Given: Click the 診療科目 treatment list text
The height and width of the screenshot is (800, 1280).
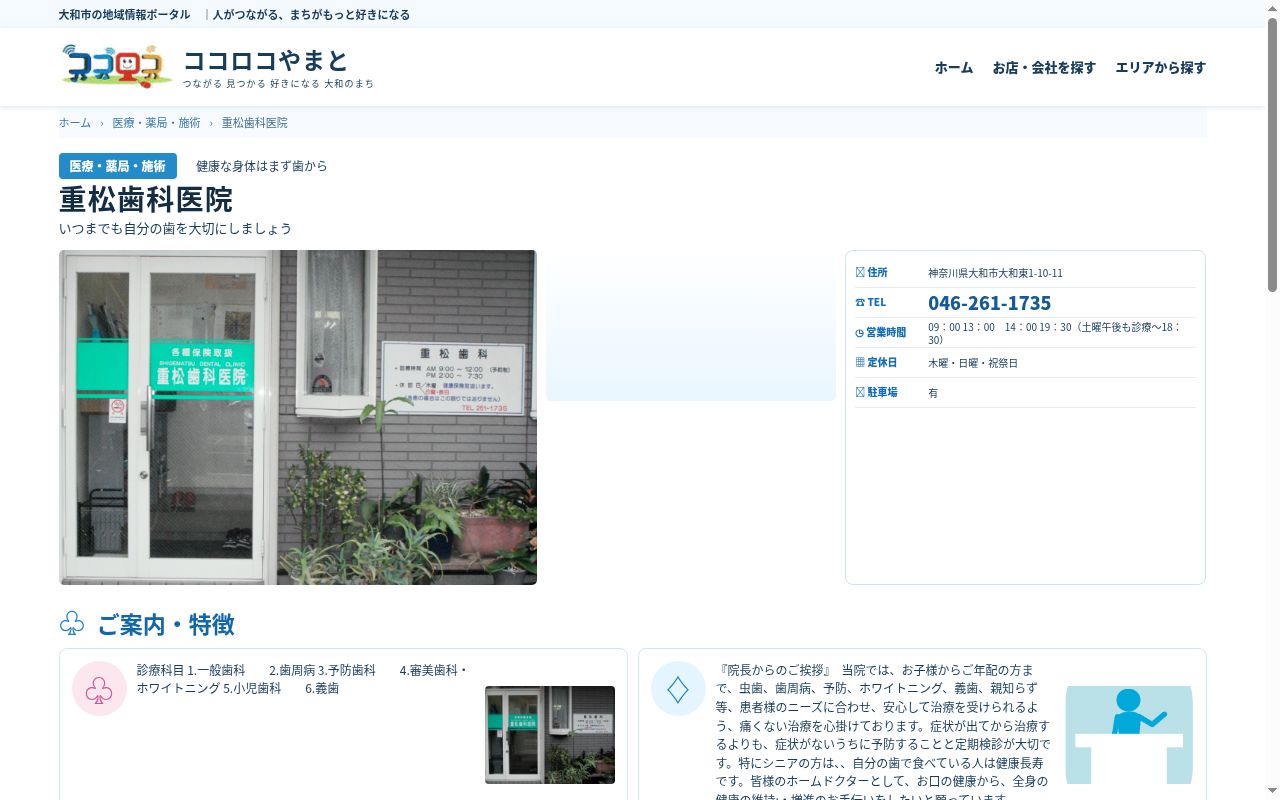Looking at the screenshot, I should click(303, 679).
